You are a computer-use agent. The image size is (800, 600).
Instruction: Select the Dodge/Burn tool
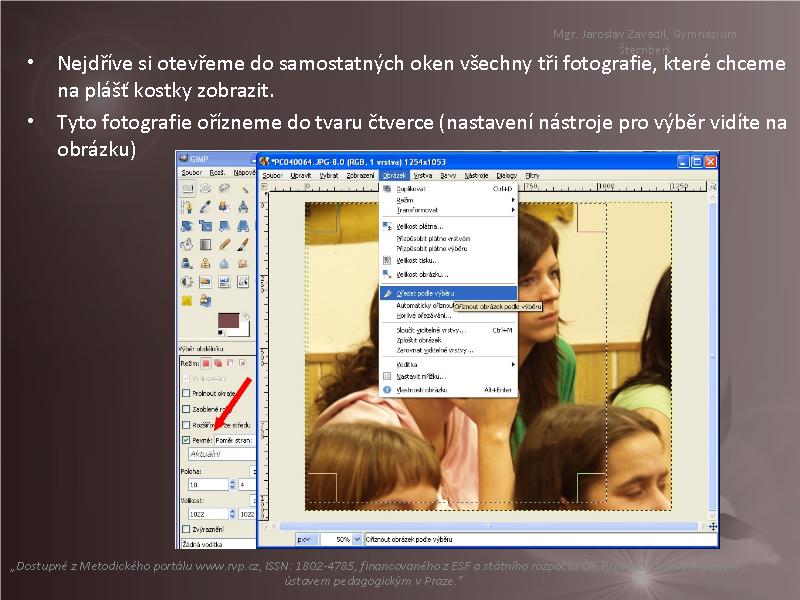[x=187, y=282]
